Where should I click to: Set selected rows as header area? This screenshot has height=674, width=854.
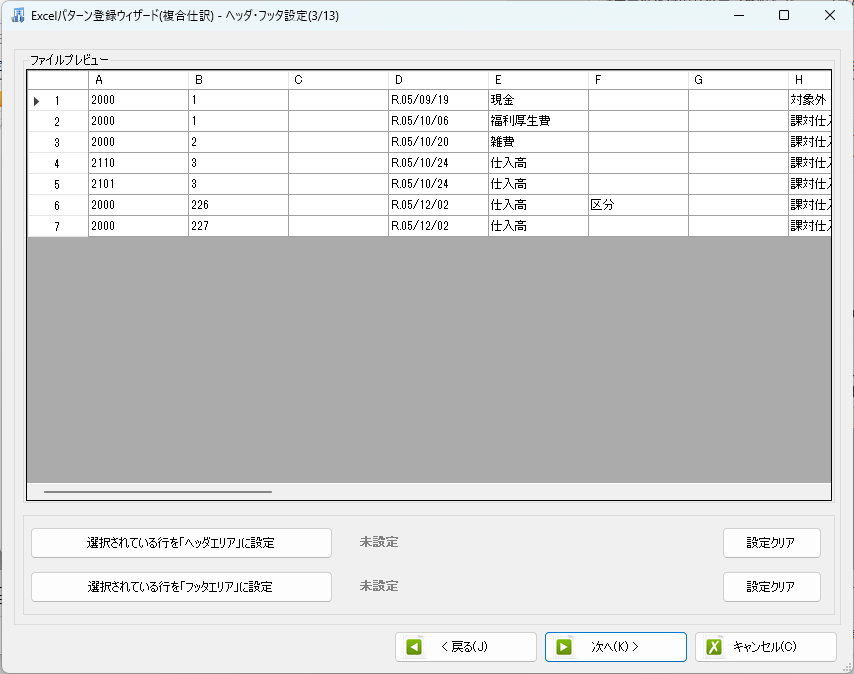(181, 543)
